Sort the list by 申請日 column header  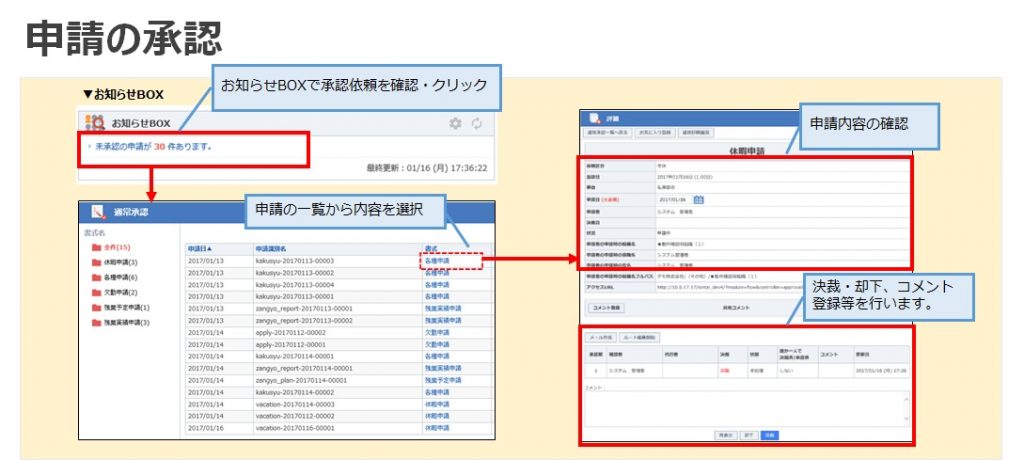(x=201, y=247)
